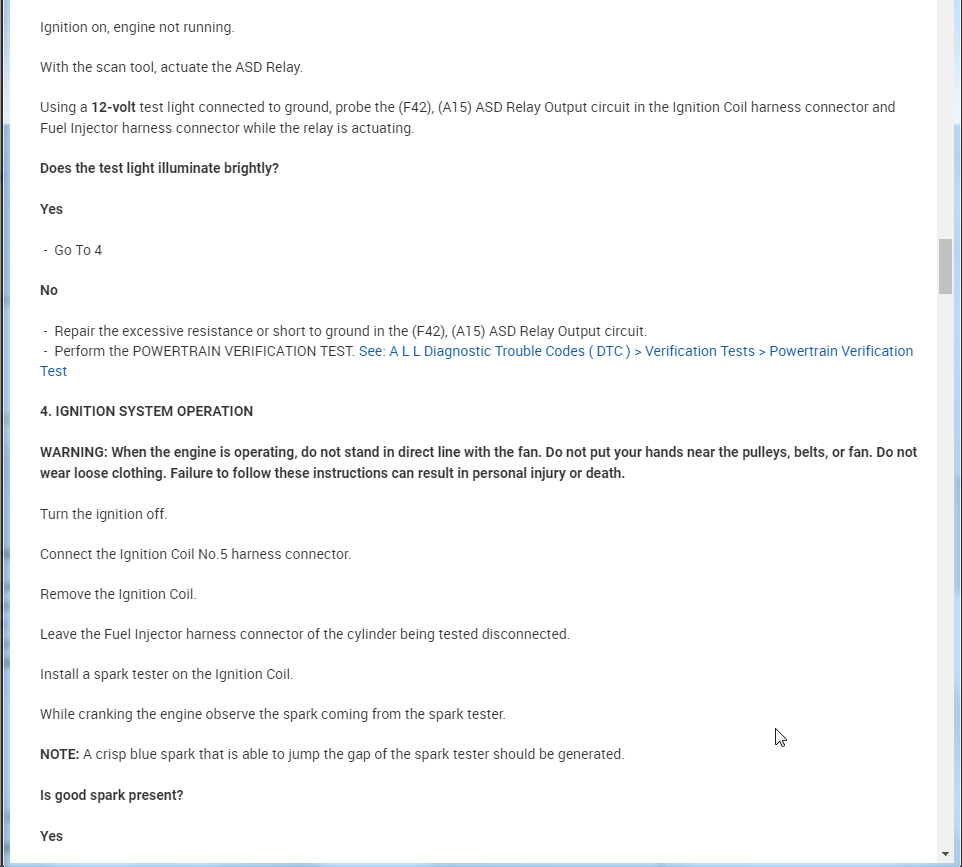Image resolution: width=962 pixels, height=867 pixels.
Task: Click the scroll down arrow button
Action: click(x=945, y=854)
